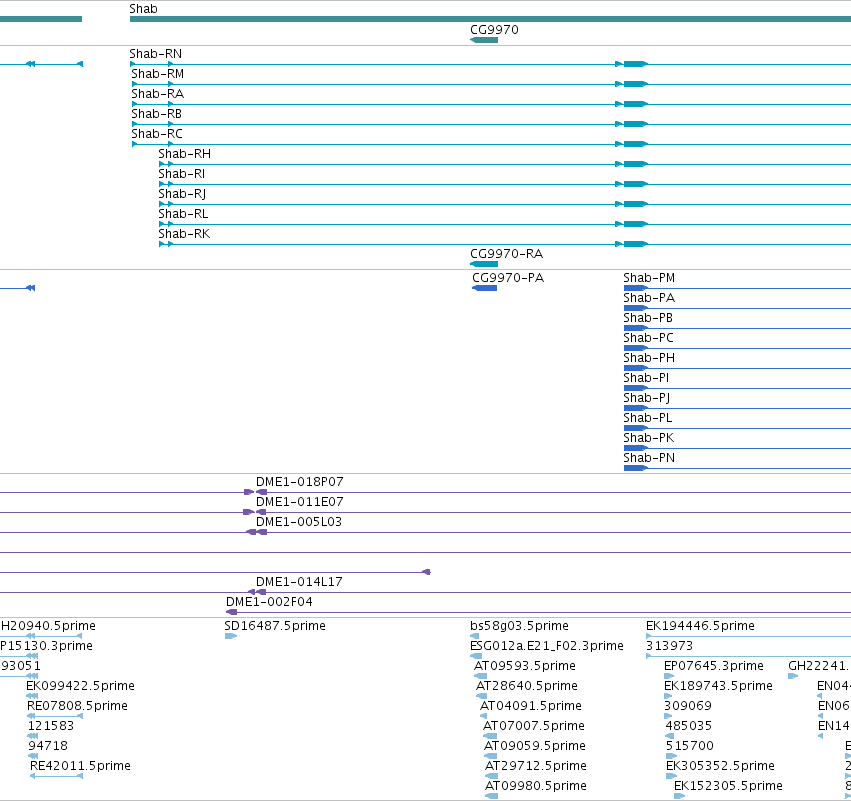The image size is (851, 801).
Task: Select the EK305352.5prime EST label
Action: (720, 766)
